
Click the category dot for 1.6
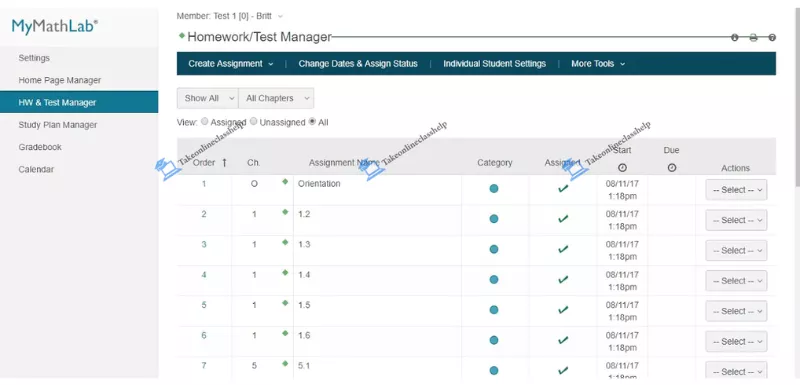pos(493,340)
